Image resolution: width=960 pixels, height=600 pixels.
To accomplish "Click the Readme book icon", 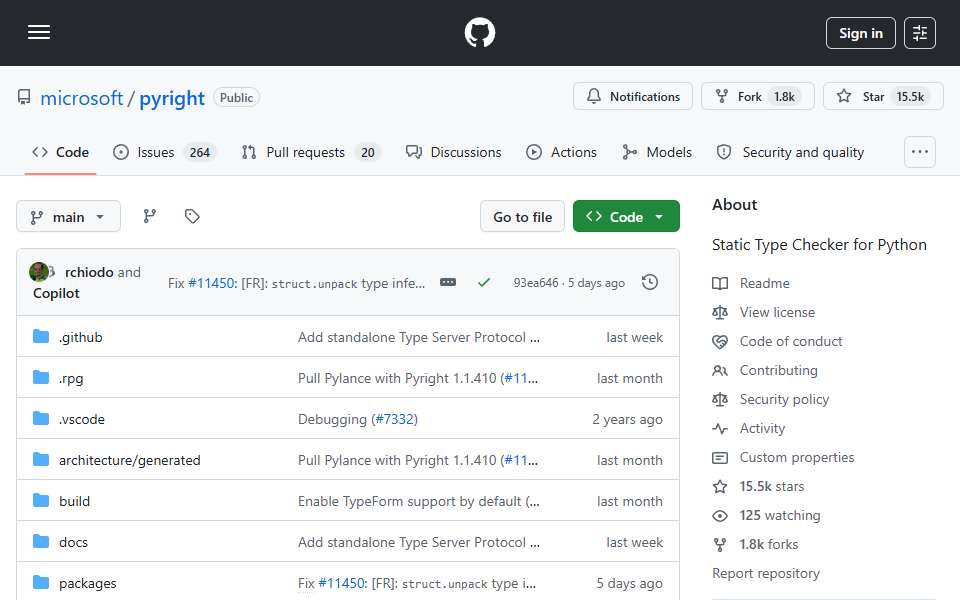I will (720, 283).
